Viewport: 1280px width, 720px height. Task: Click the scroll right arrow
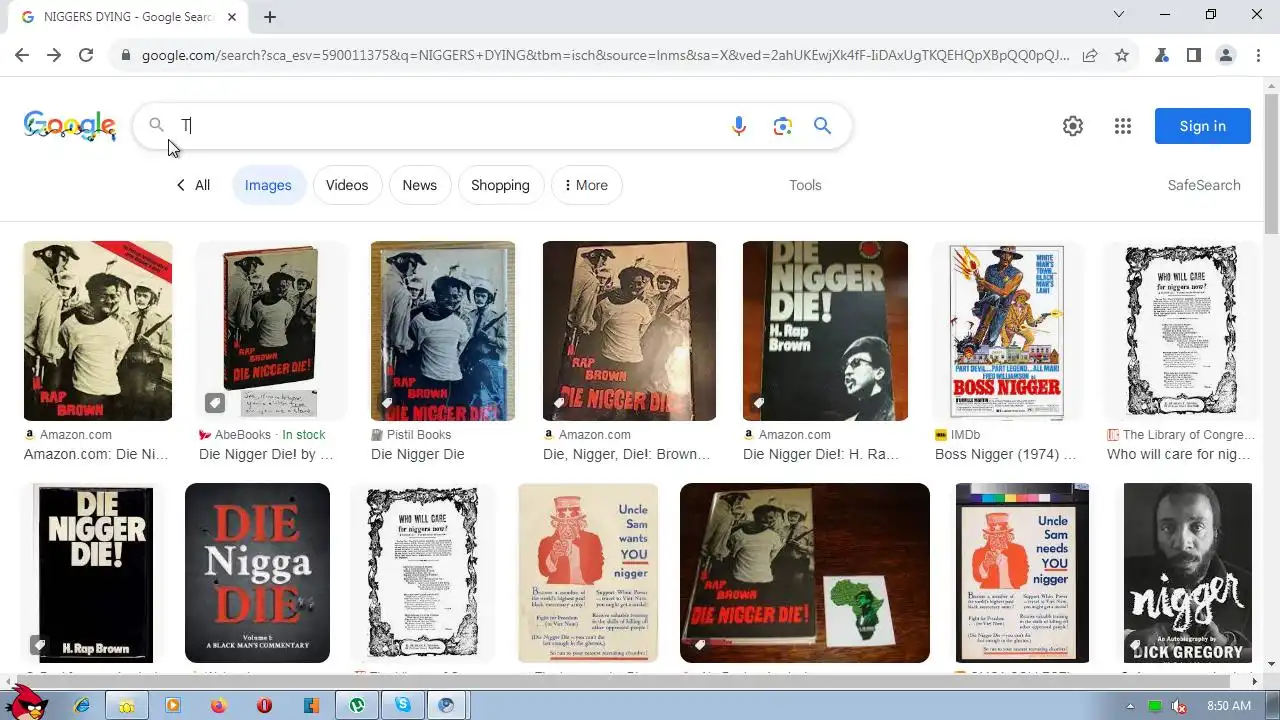(1255, 681)
